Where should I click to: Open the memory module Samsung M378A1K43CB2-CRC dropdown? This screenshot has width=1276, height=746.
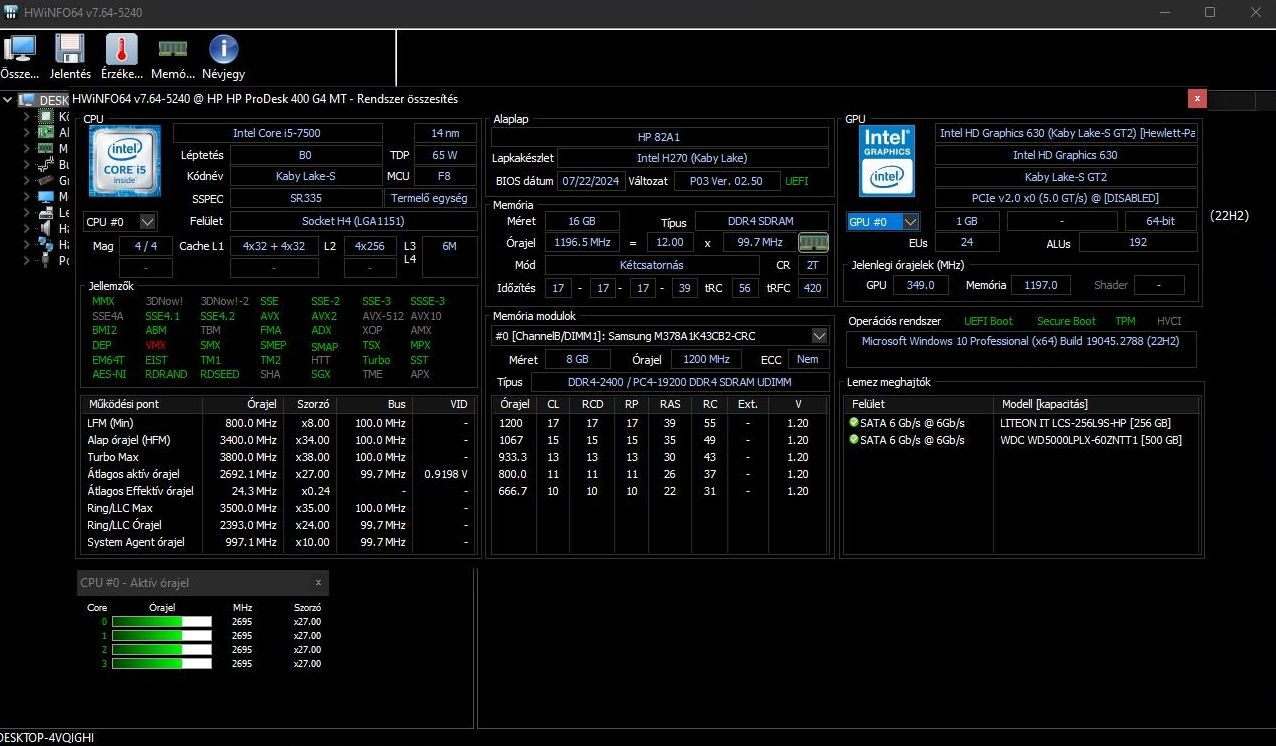click(661, 336)
